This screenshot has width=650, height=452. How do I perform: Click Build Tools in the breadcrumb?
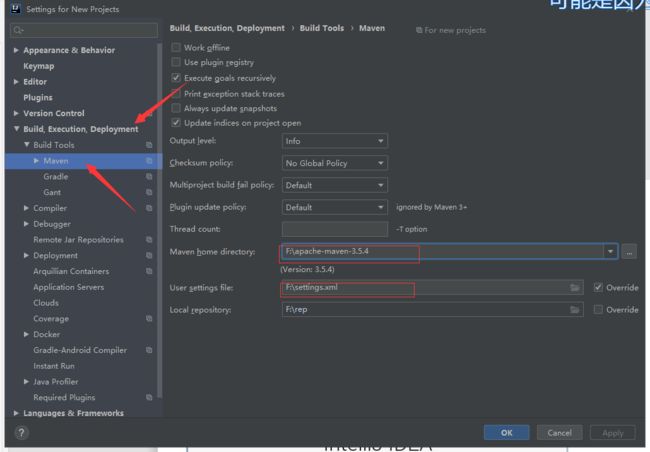(x=322, y=28)
